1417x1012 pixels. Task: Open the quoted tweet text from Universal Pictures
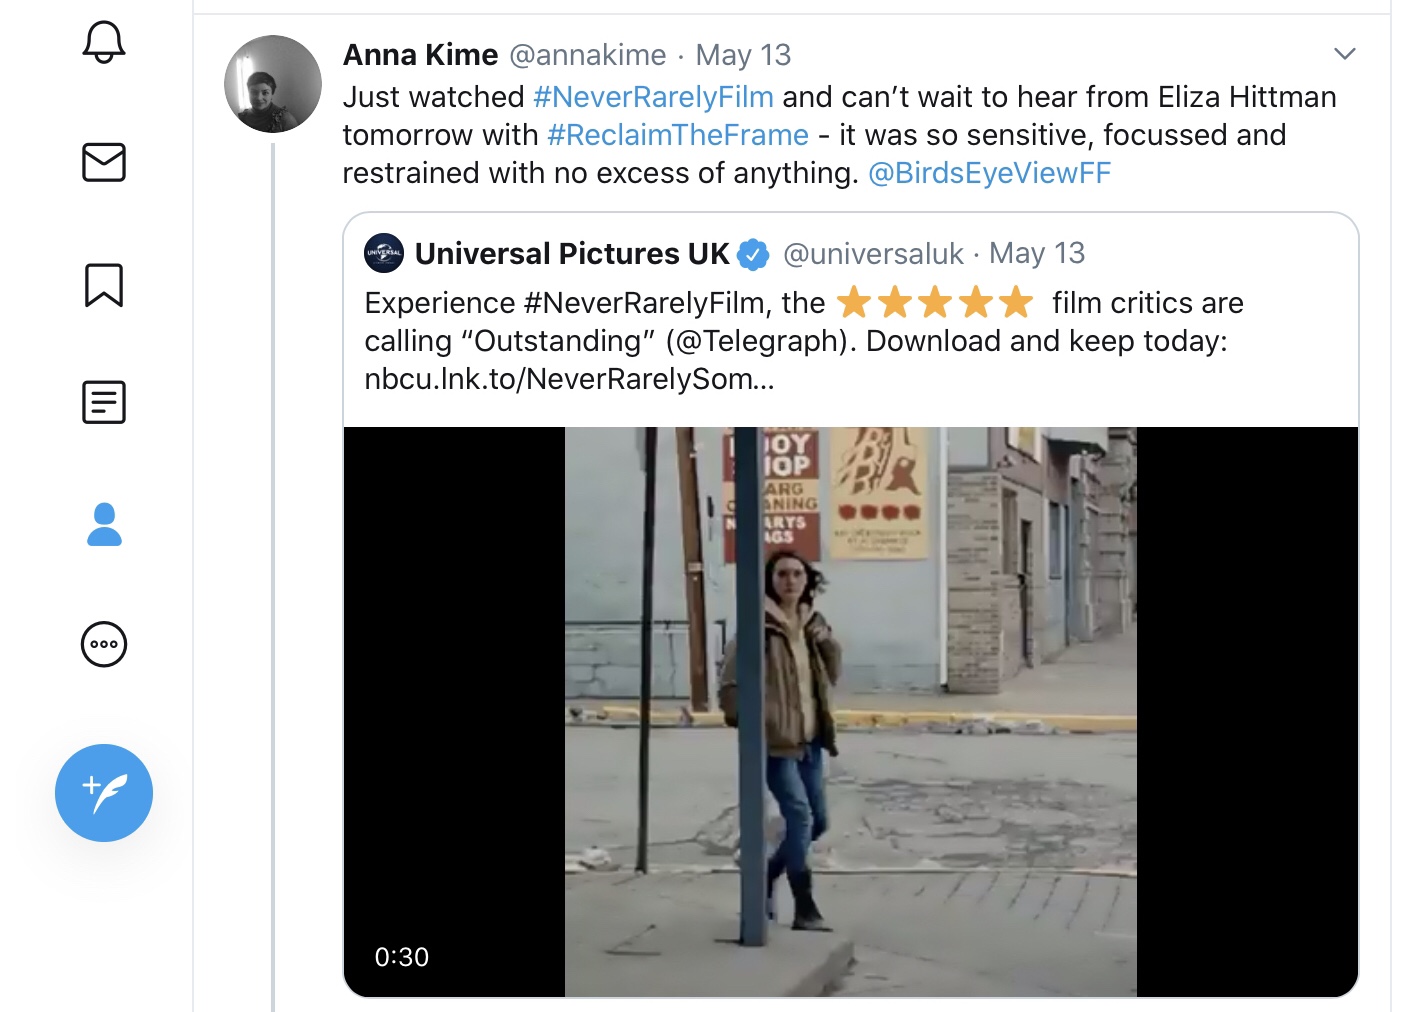(804, 341)
